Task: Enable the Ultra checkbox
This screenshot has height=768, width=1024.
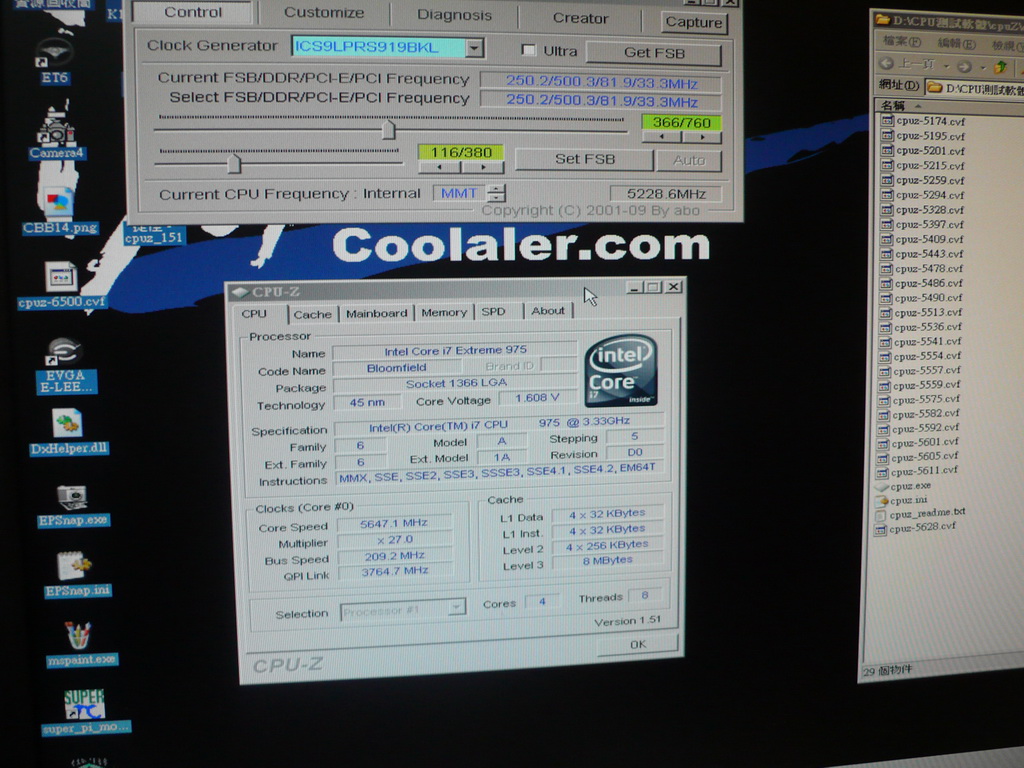Action: tap(528, 50)
